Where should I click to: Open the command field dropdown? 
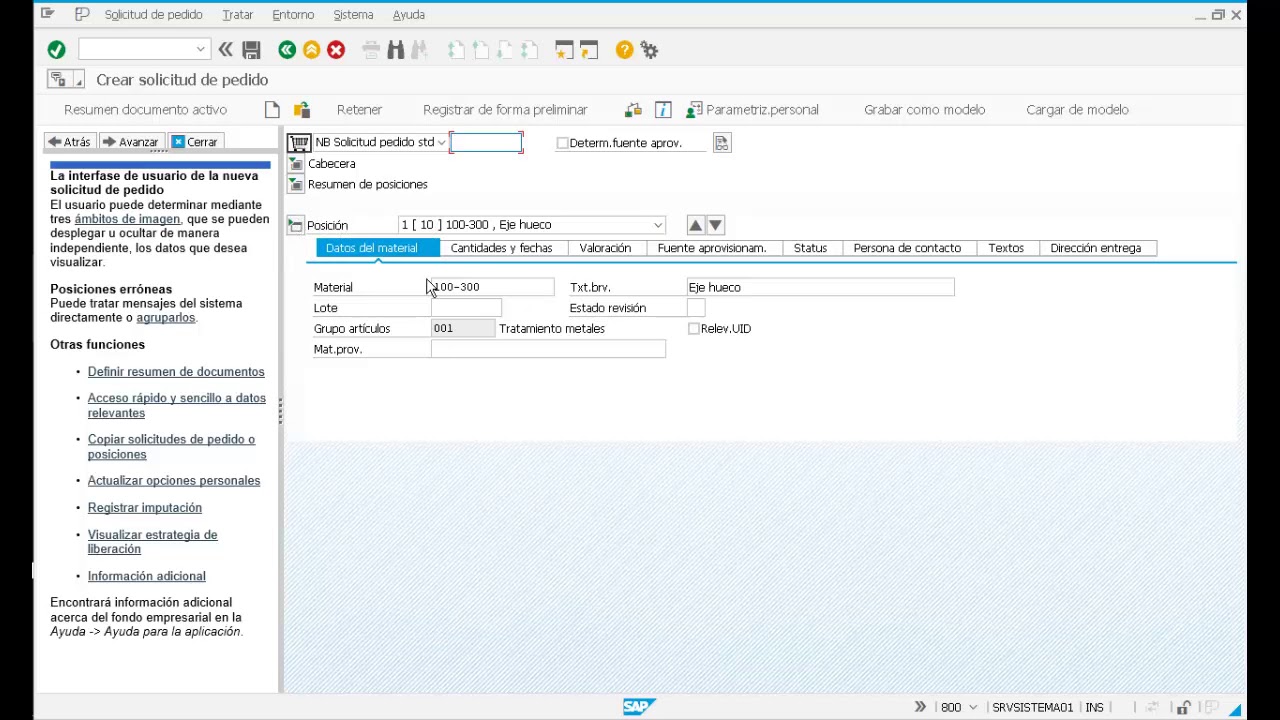[200, 50]
